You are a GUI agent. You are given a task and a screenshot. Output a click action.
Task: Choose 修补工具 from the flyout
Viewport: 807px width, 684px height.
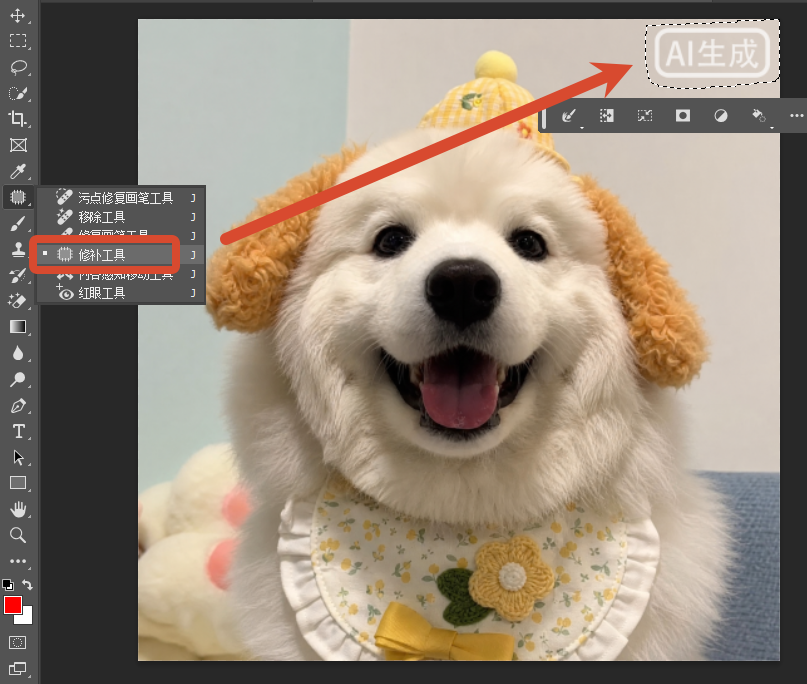(121, 255)
